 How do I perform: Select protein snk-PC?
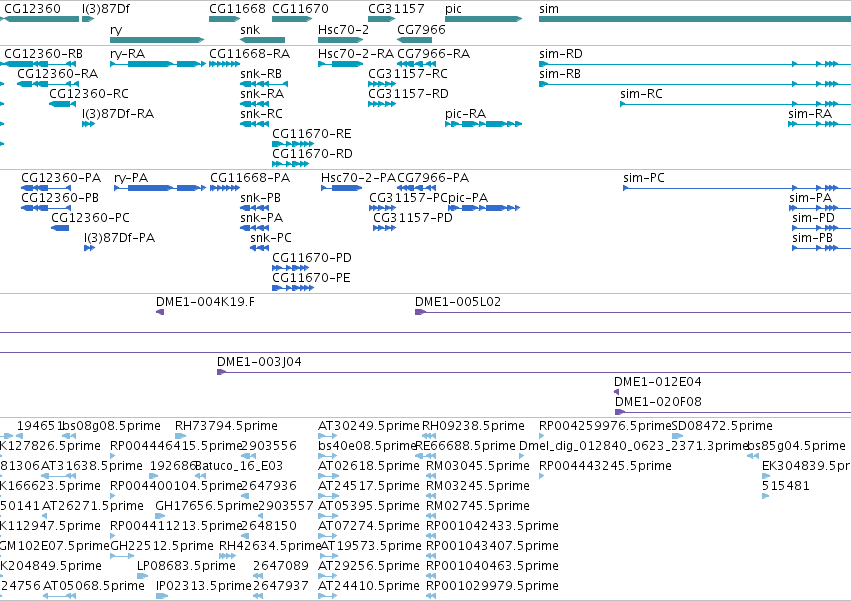[x=270, y=238]
